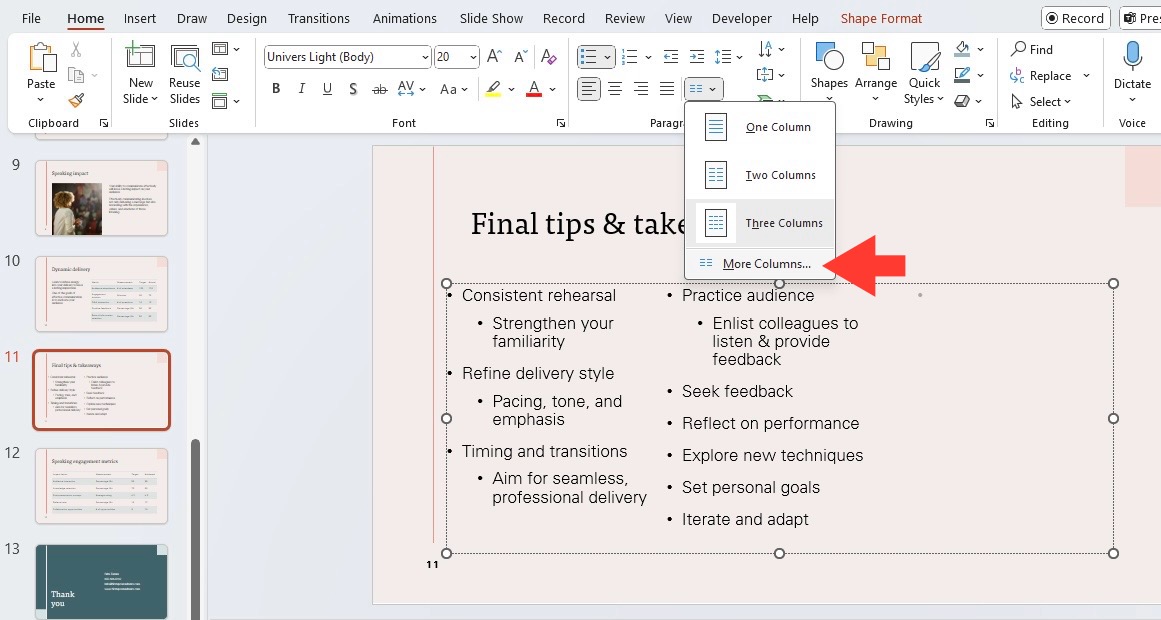This screenshot has height=620, width=1161.
Task: Open the slide Layout options
Action: 225,49
